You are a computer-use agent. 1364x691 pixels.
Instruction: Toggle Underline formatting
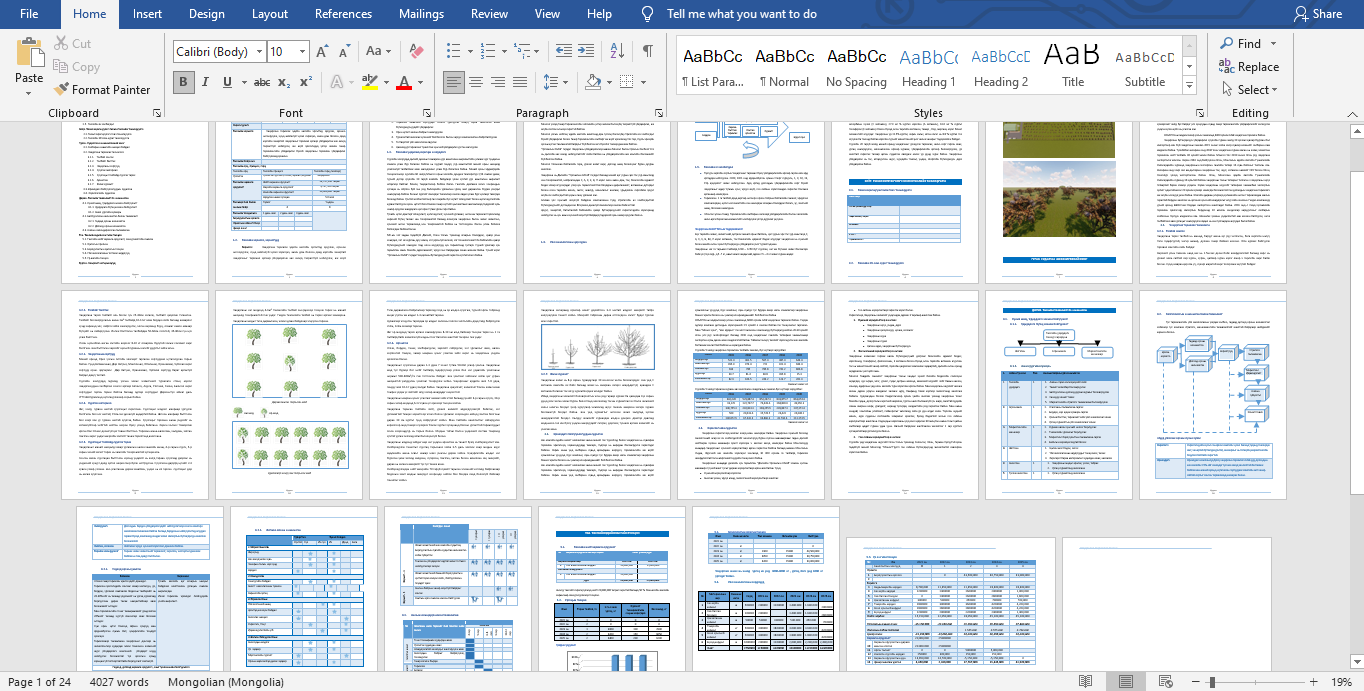(229, 82)
